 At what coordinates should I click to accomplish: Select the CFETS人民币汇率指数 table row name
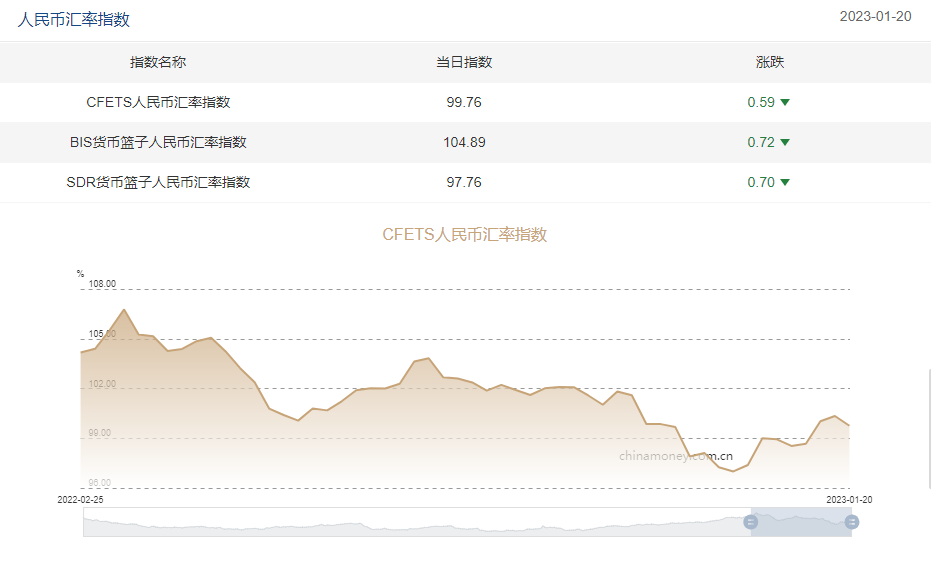pyautogui.click(x=158, y=102)
